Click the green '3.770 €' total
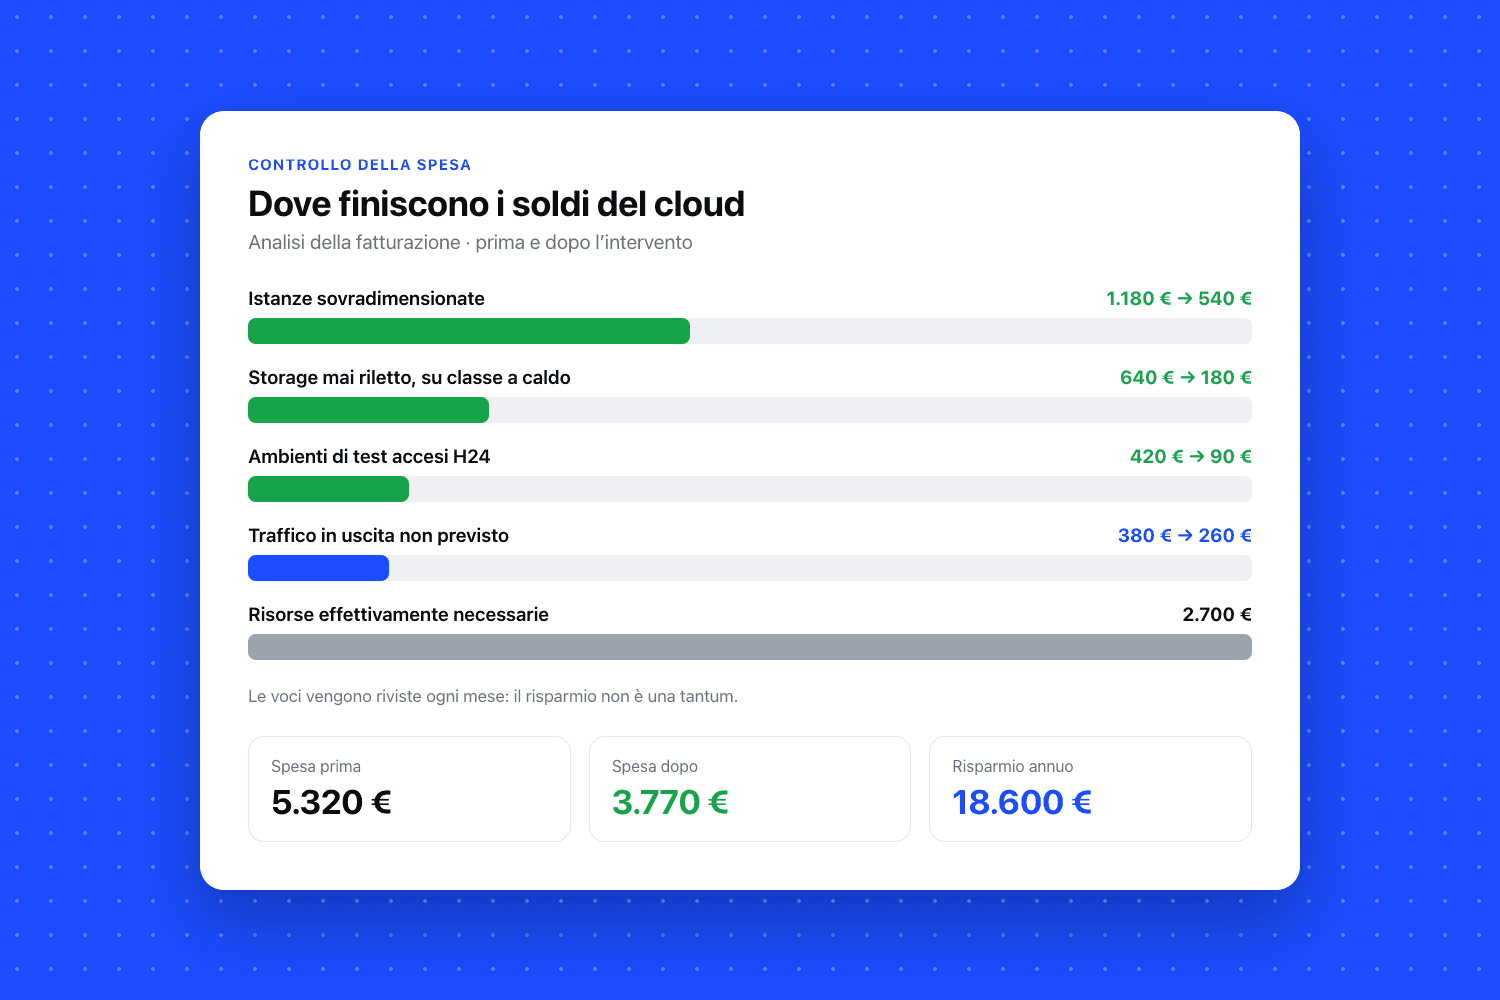This screenshot has height=1000, width=1500. [x=670, y=802]
